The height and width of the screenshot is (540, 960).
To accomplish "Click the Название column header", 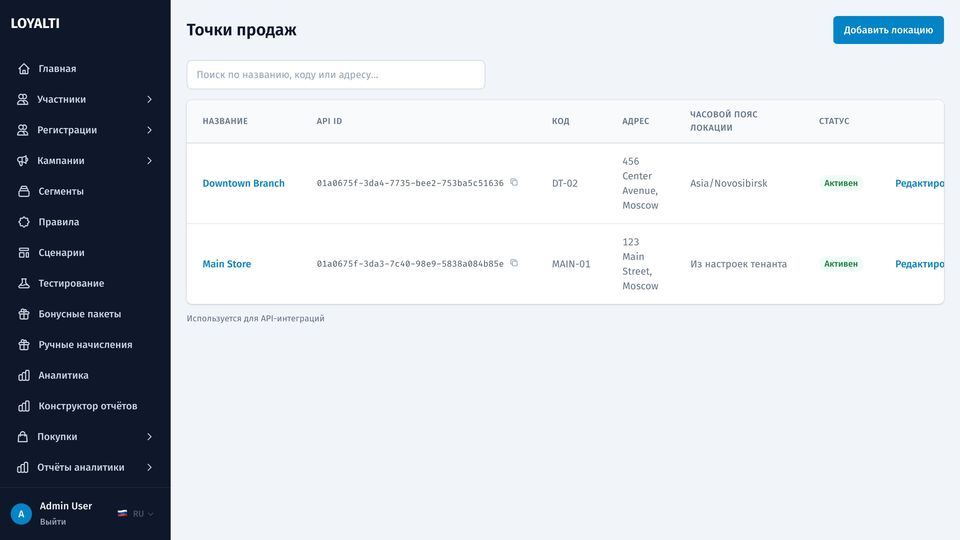I will coord(225,121).
